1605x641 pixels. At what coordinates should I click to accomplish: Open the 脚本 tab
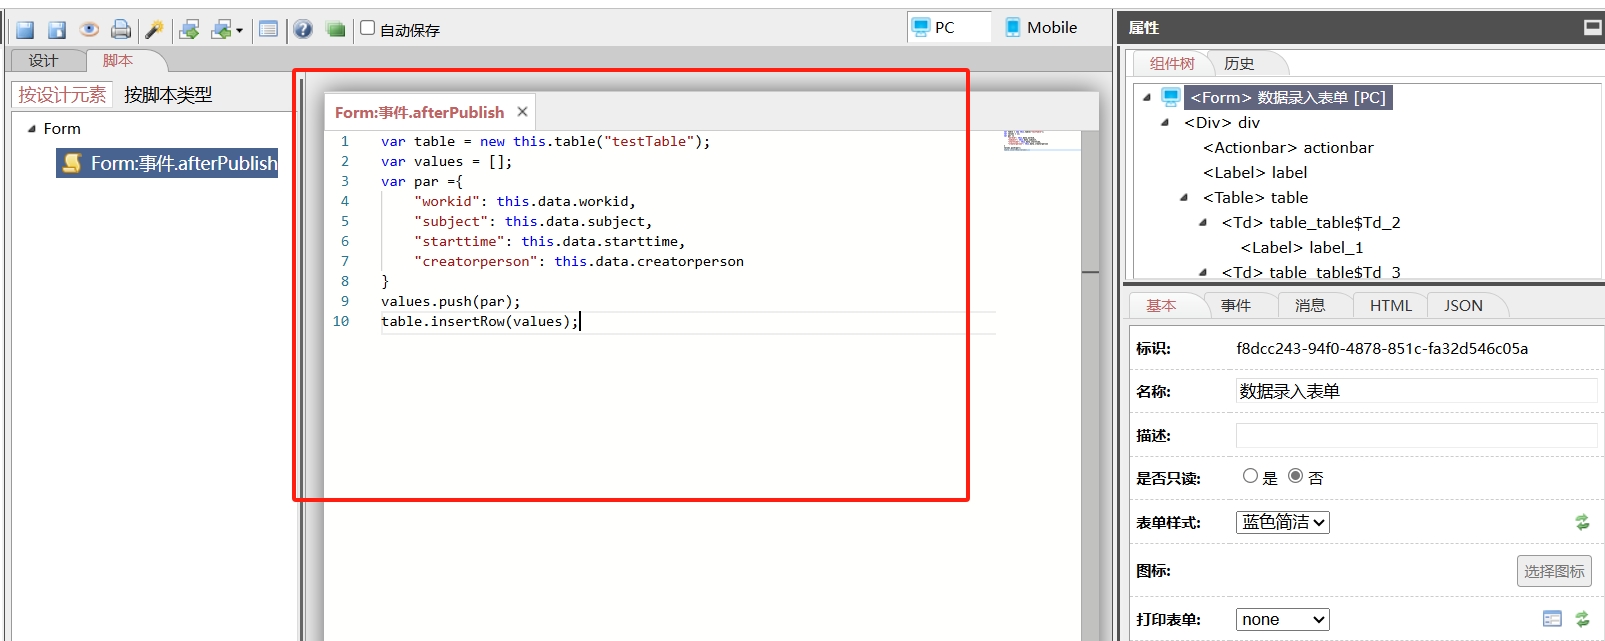tap(117, 60)
